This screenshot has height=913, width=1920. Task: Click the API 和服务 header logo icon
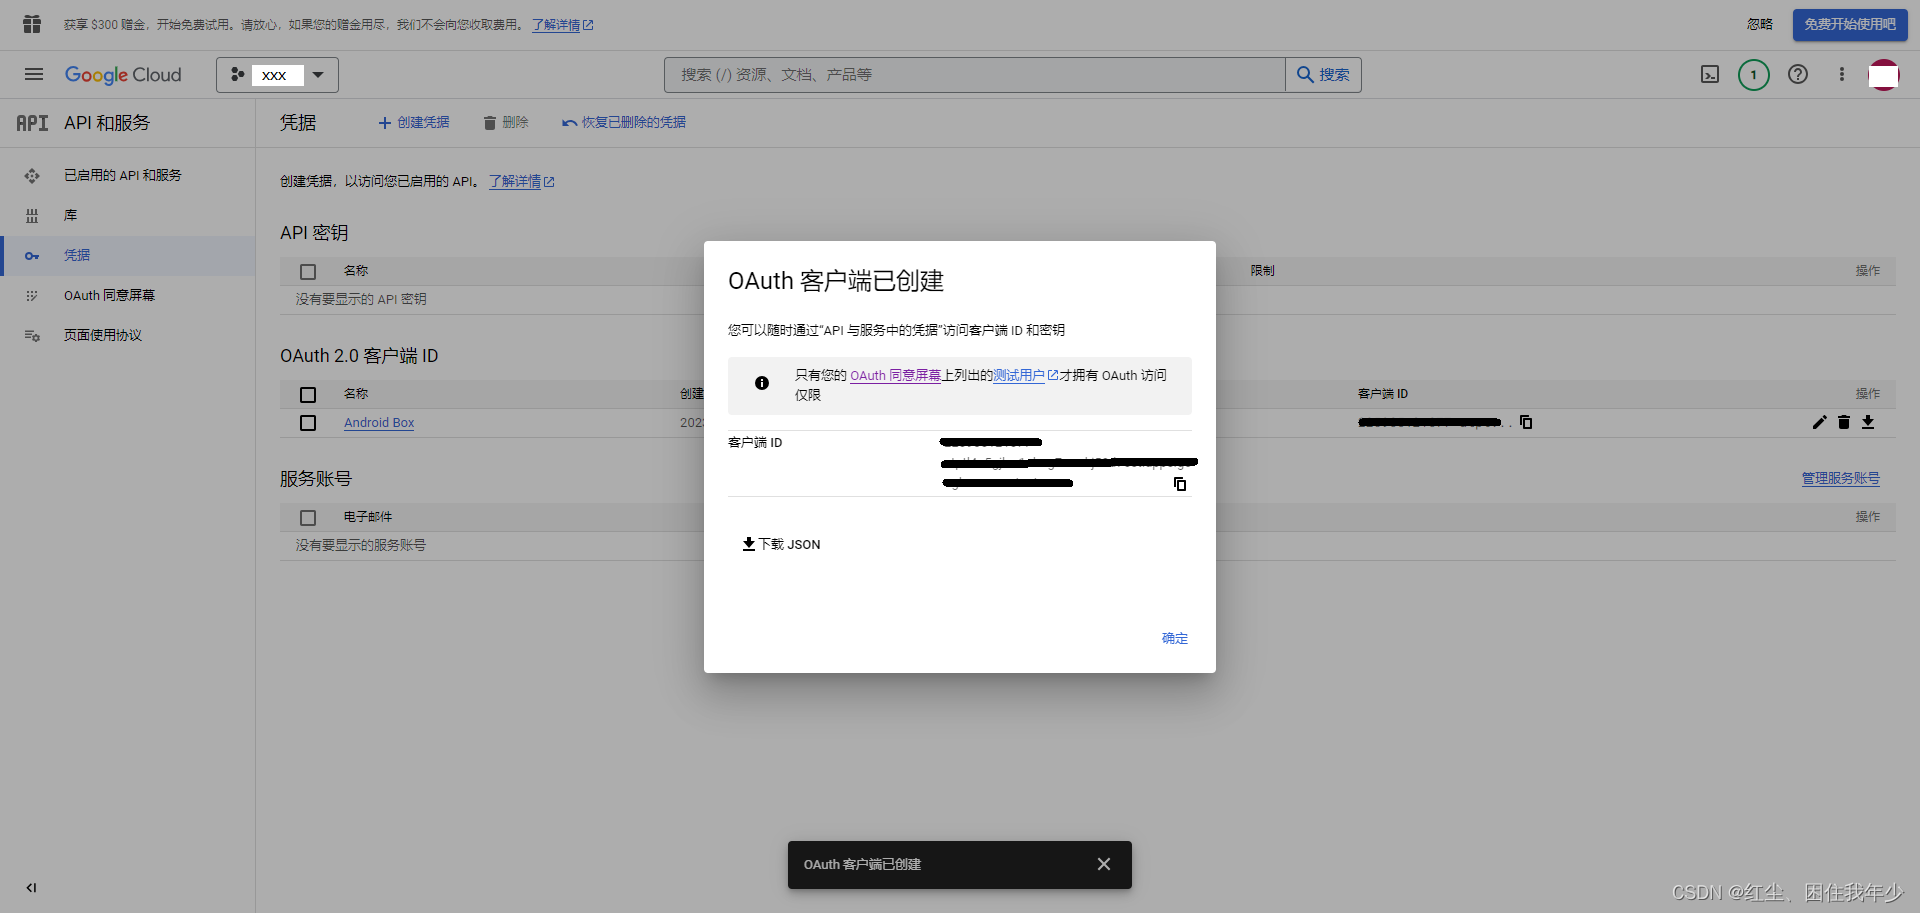pos(32,123)
